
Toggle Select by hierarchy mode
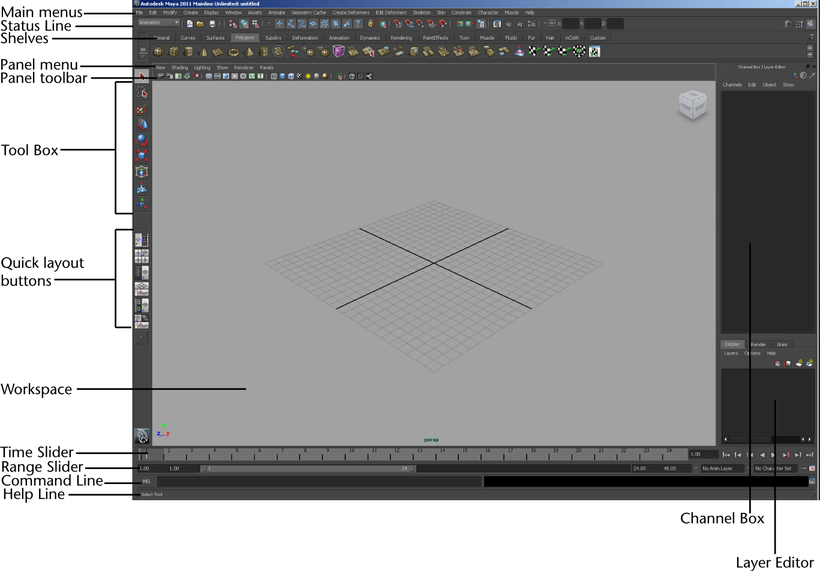pos(233,24)
